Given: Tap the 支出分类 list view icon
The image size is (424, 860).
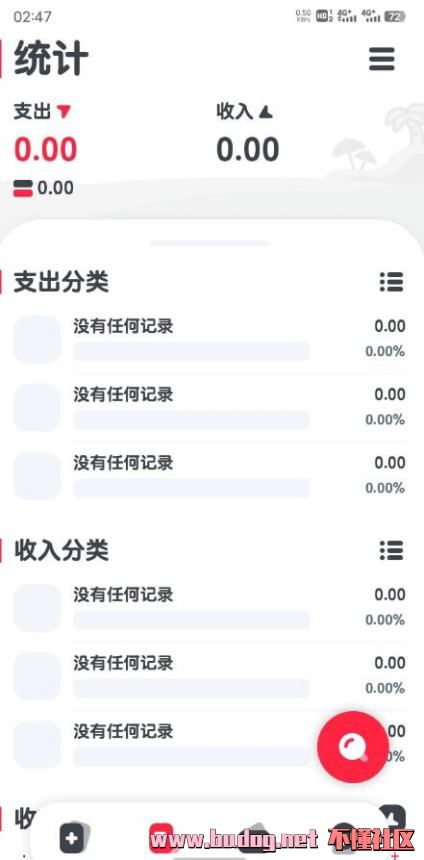Looking at the screenshot, I should tap(392, 282).
